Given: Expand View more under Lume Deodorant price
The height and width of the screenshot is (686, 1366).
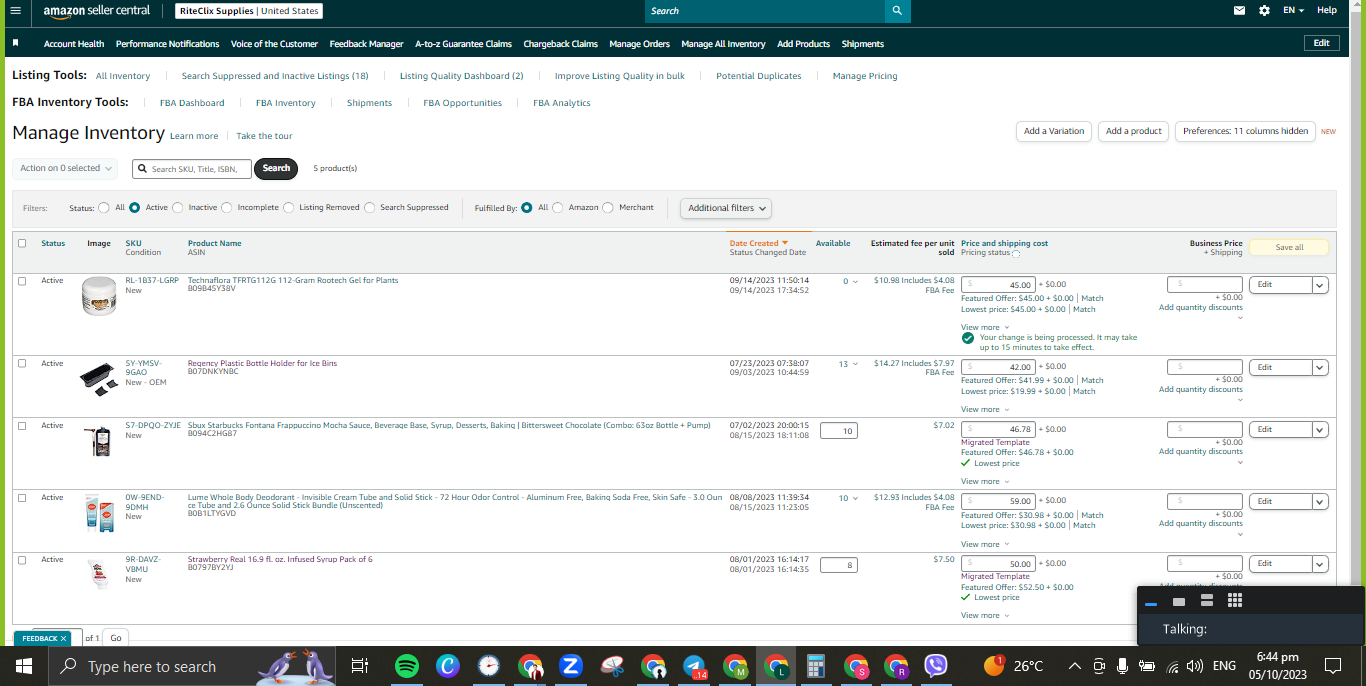Looking at the screenshot, I should coord(985,544).
